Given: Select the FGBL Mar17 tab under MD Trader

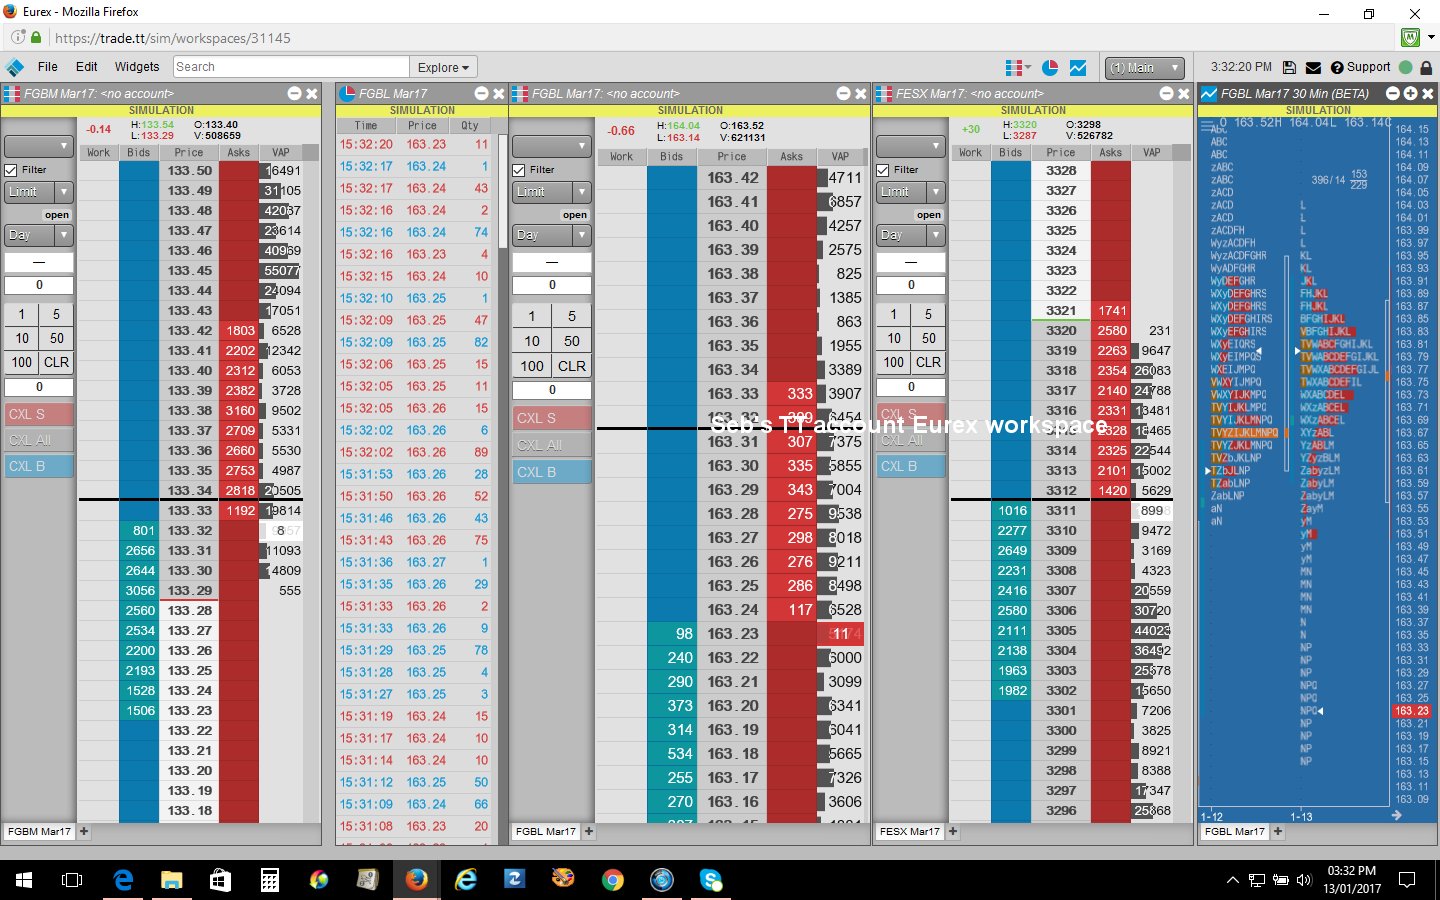Looking at the screenshot, I should (545, 831).
